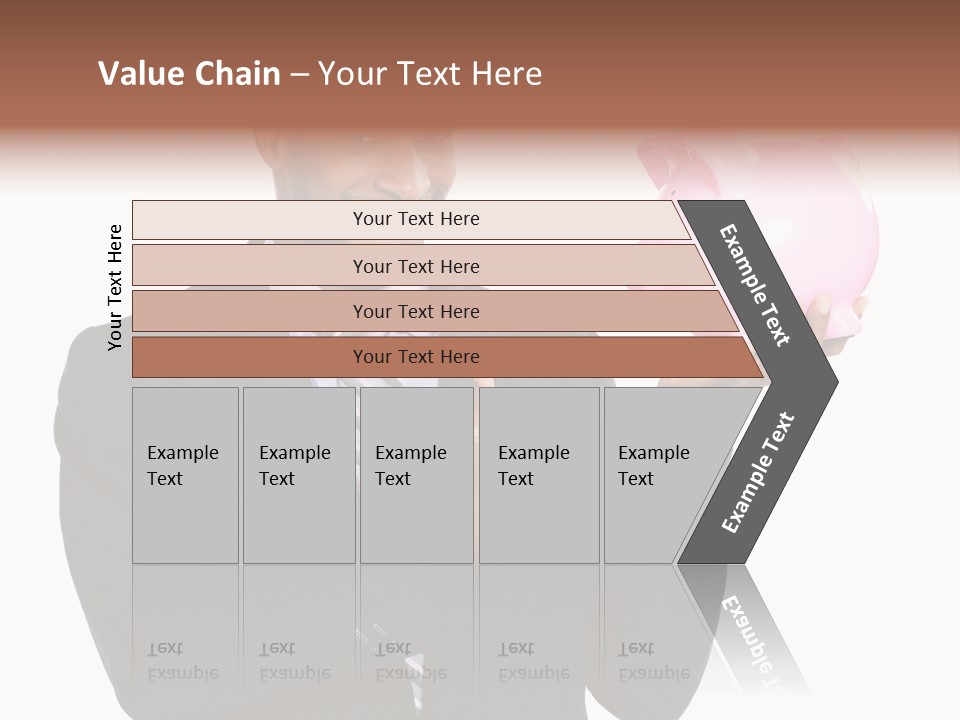Select the third 'Your Text Here' bar
Screen dimensions: 960x720
[435, 311]
